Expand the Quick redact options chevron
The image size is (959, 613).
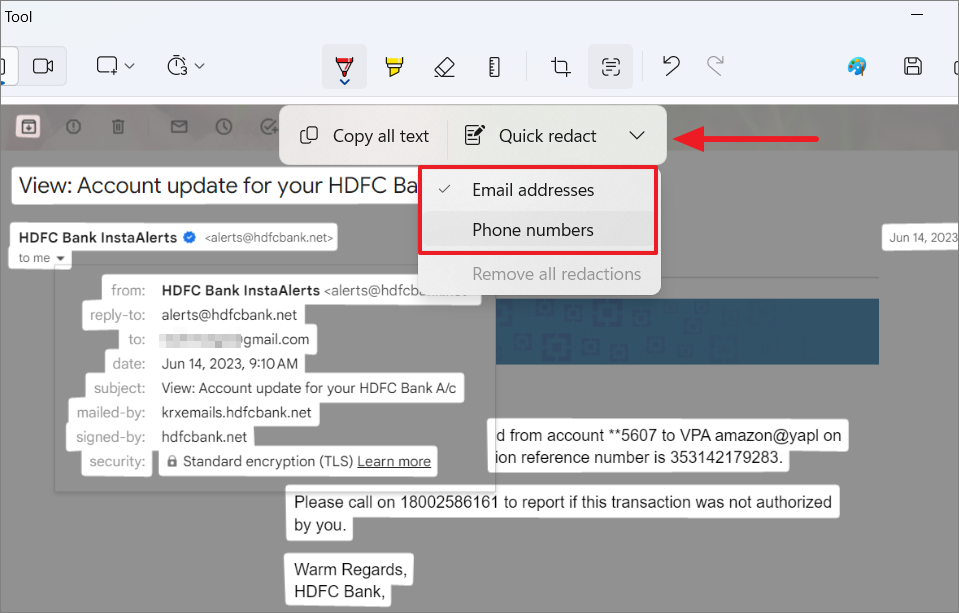(x=637, y=135)
